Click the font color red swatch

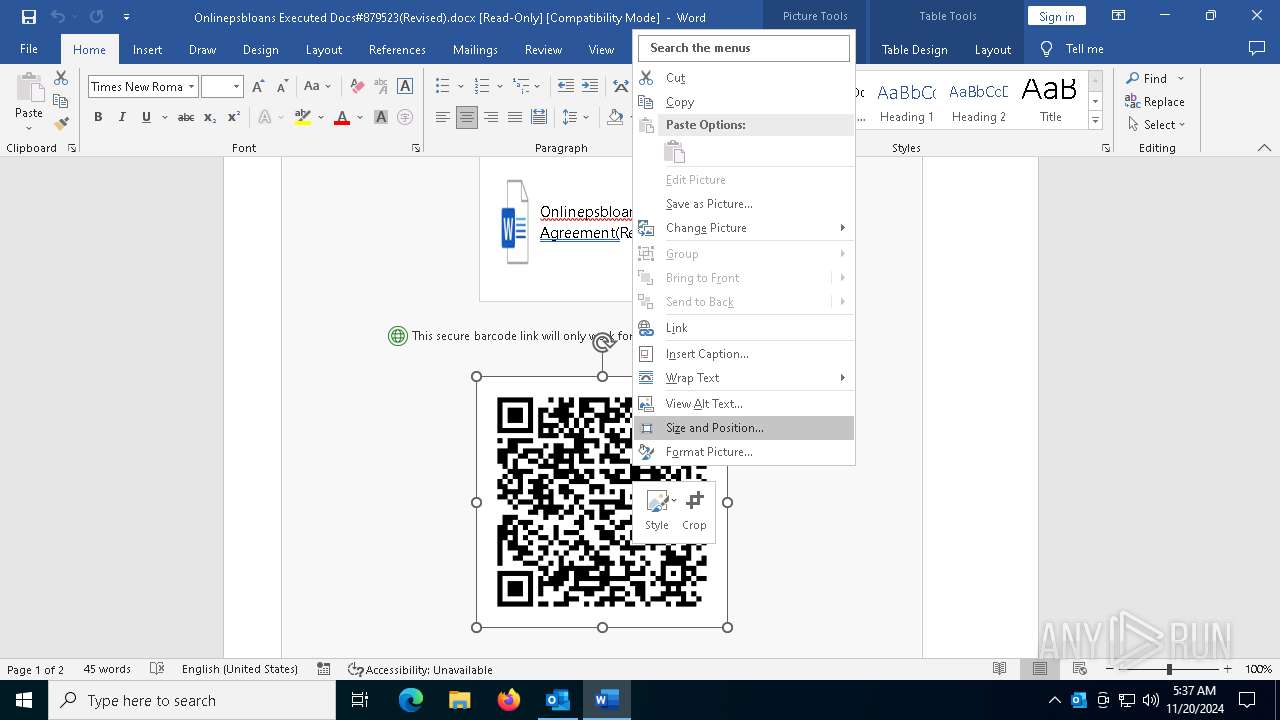[342, 117]
